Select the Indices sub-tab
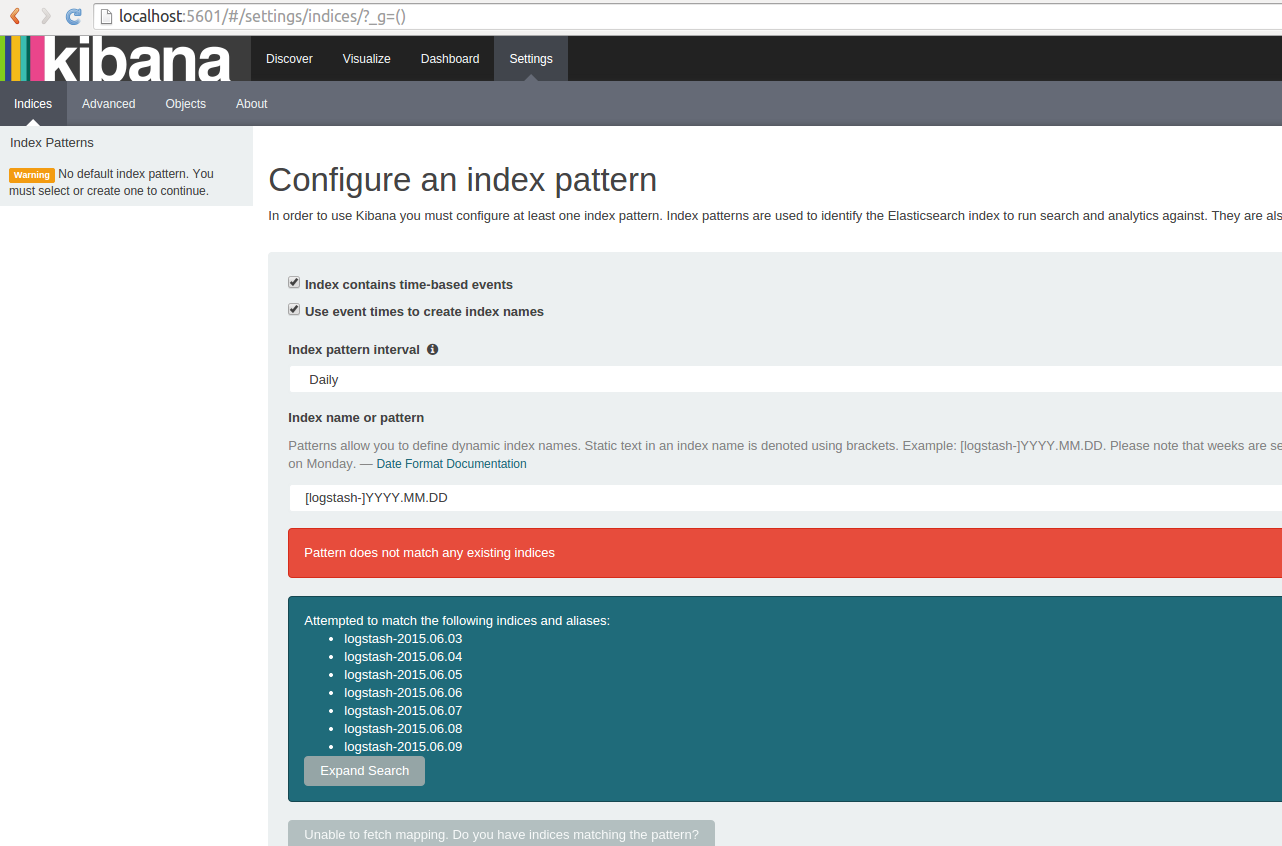This screenshot has height=846, width=1282. pos(33,104)
